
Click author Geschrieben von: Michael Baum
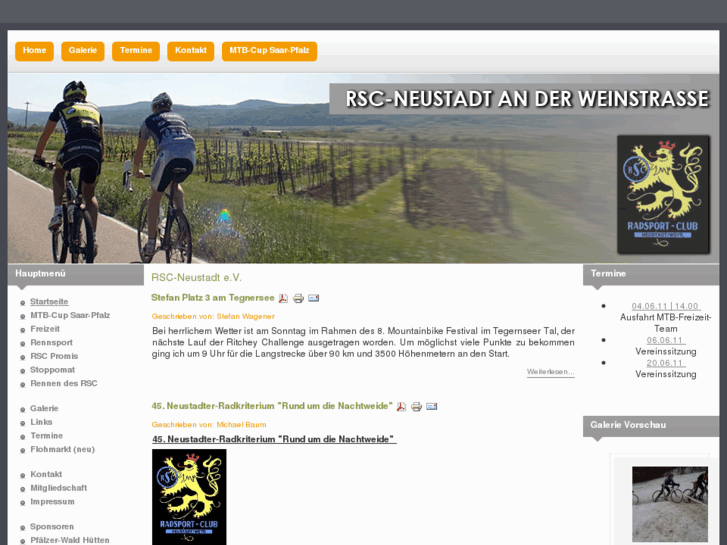(209, 425)
